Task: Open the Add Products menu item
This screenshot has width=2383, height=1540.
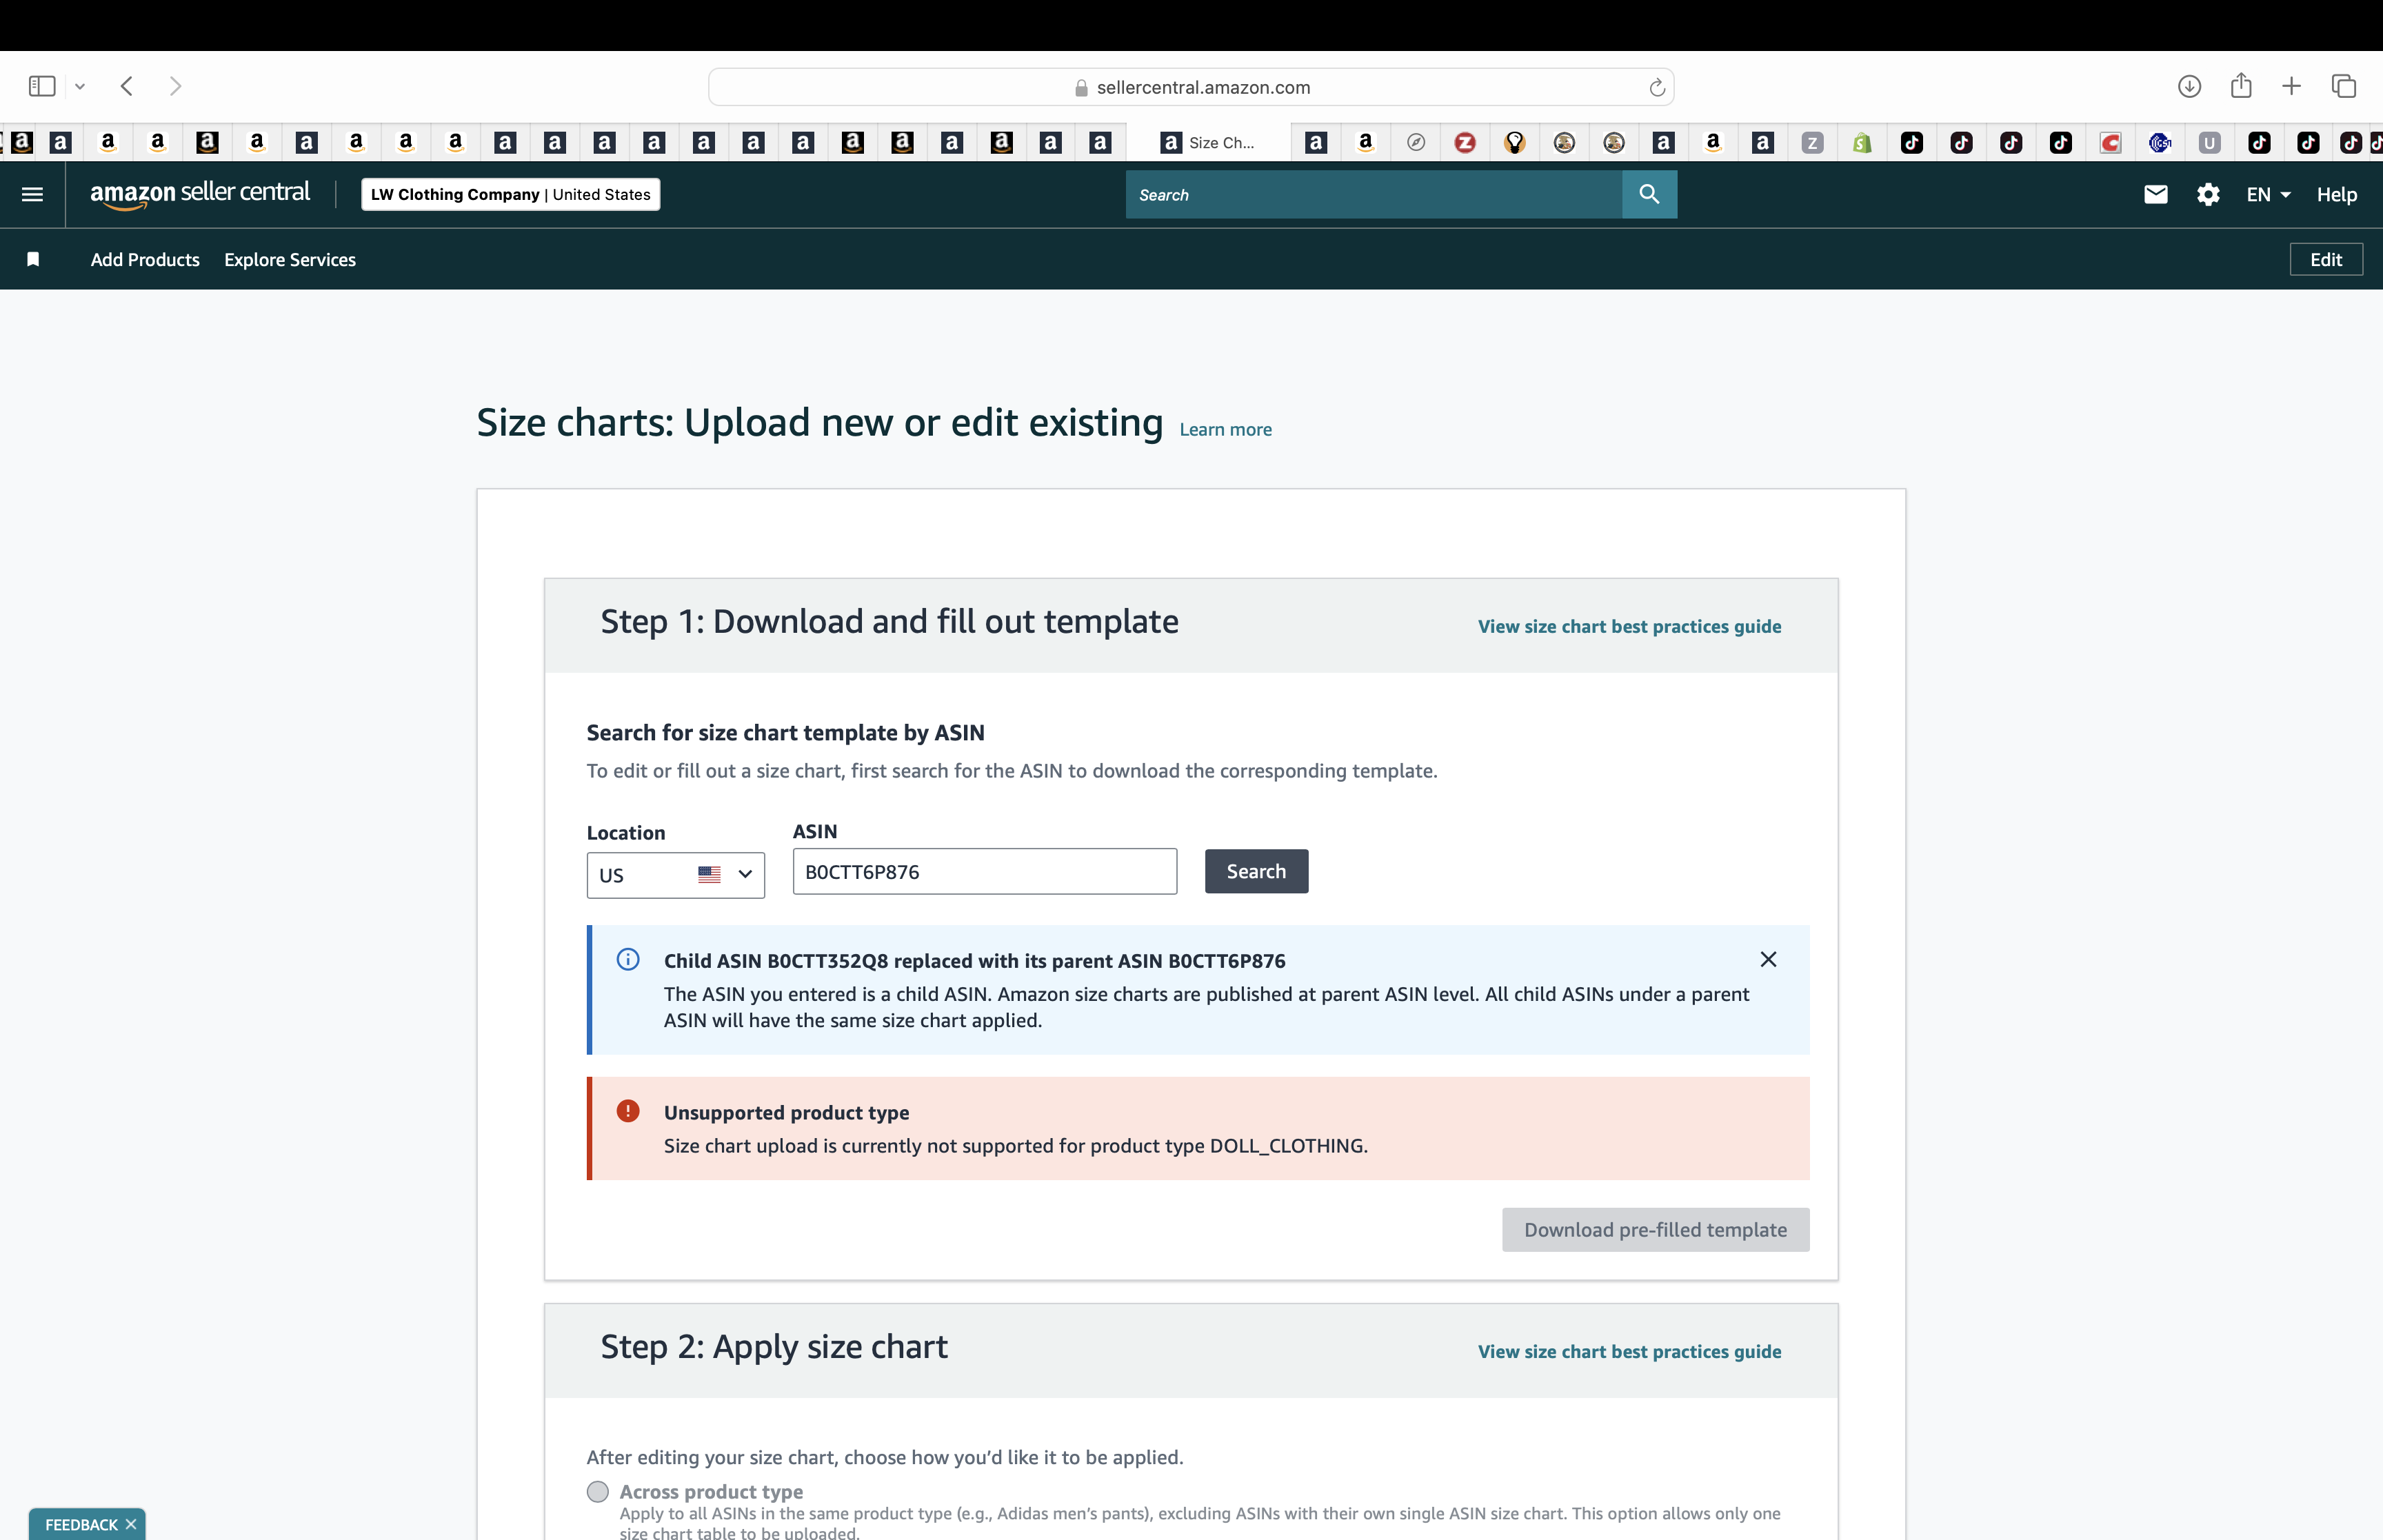Action: click(x=145, y=259)
